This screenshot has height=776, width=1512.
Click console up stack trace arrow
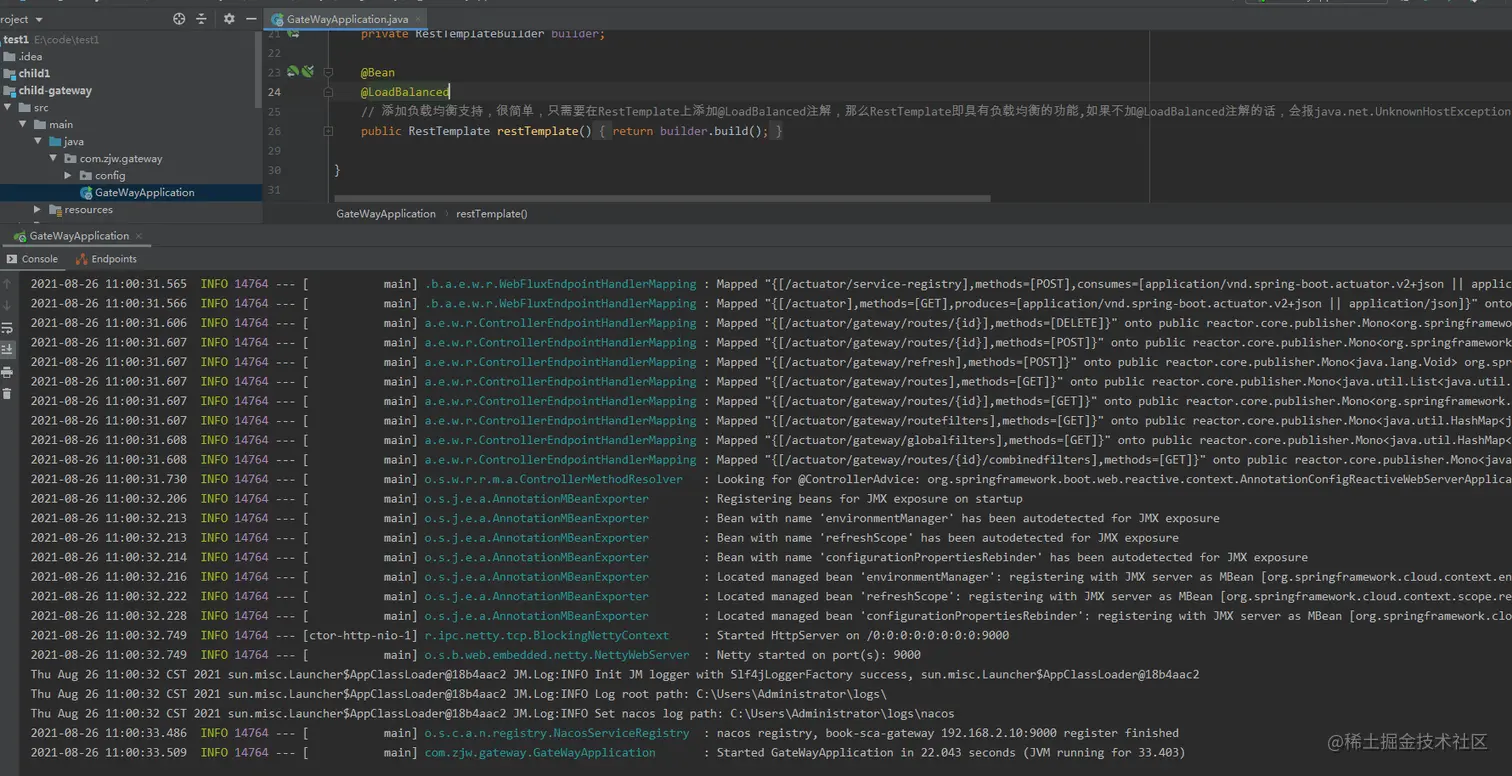[7, 285]
